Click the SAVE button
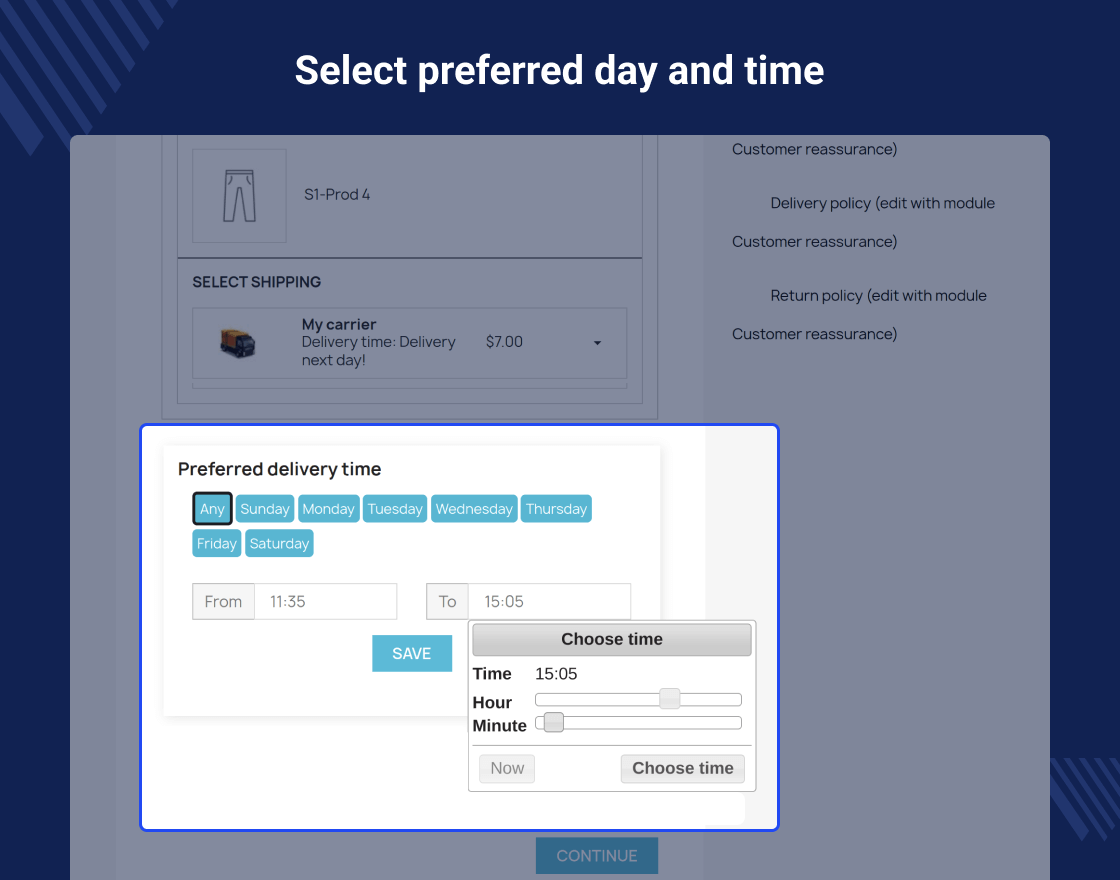 [x=412, y=653]
